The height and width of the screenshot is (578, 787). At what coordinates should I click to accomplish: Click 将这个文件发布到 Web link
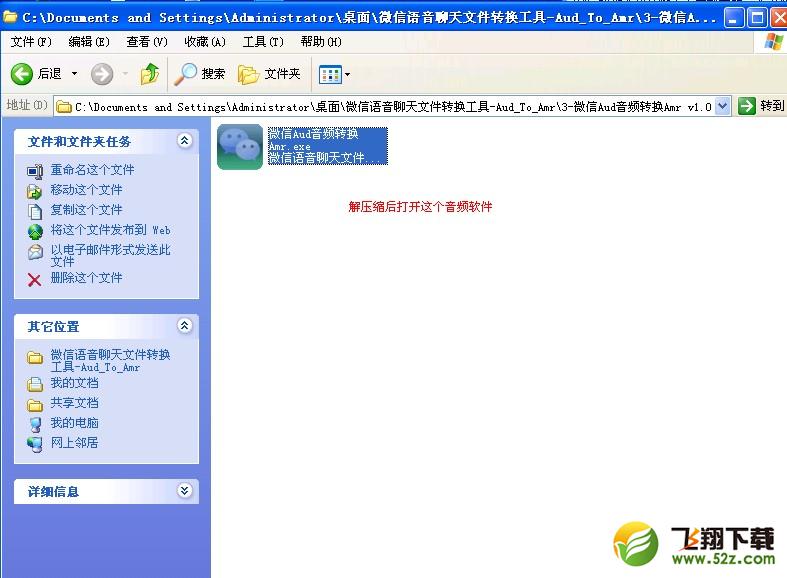(110, 230)
